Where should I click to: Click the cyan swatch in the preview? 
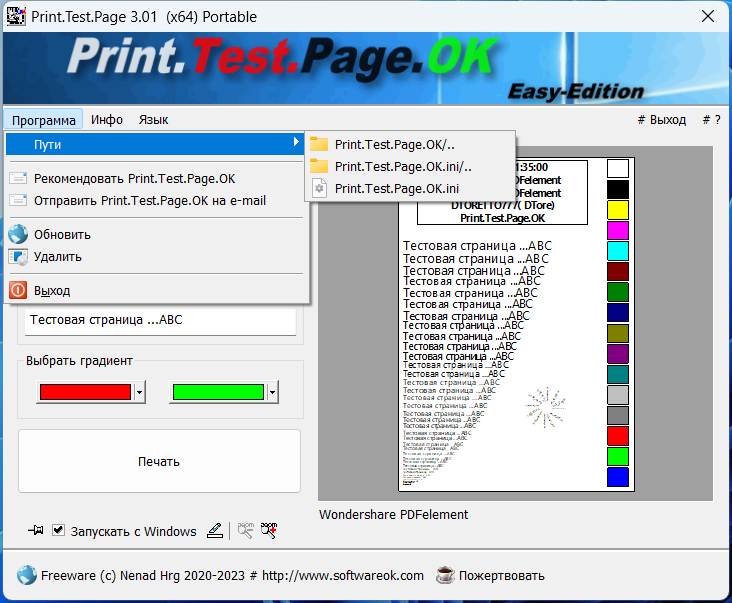[x=618, y=251]
